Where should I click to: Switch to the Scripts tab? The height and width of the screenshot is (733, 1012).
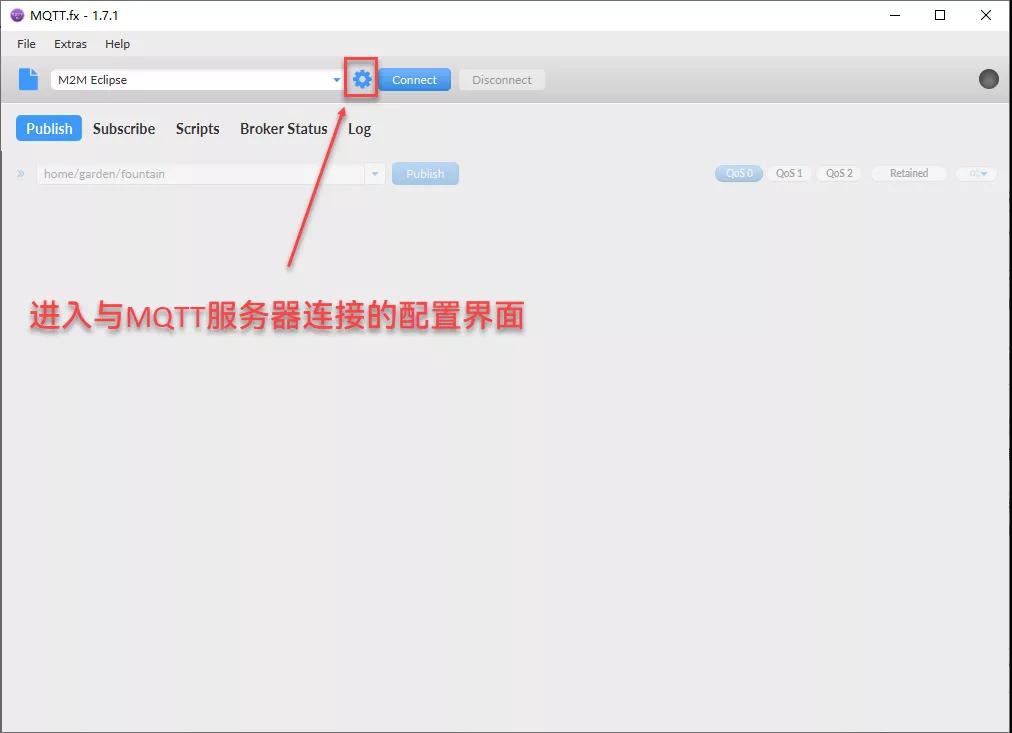(197, 128)
